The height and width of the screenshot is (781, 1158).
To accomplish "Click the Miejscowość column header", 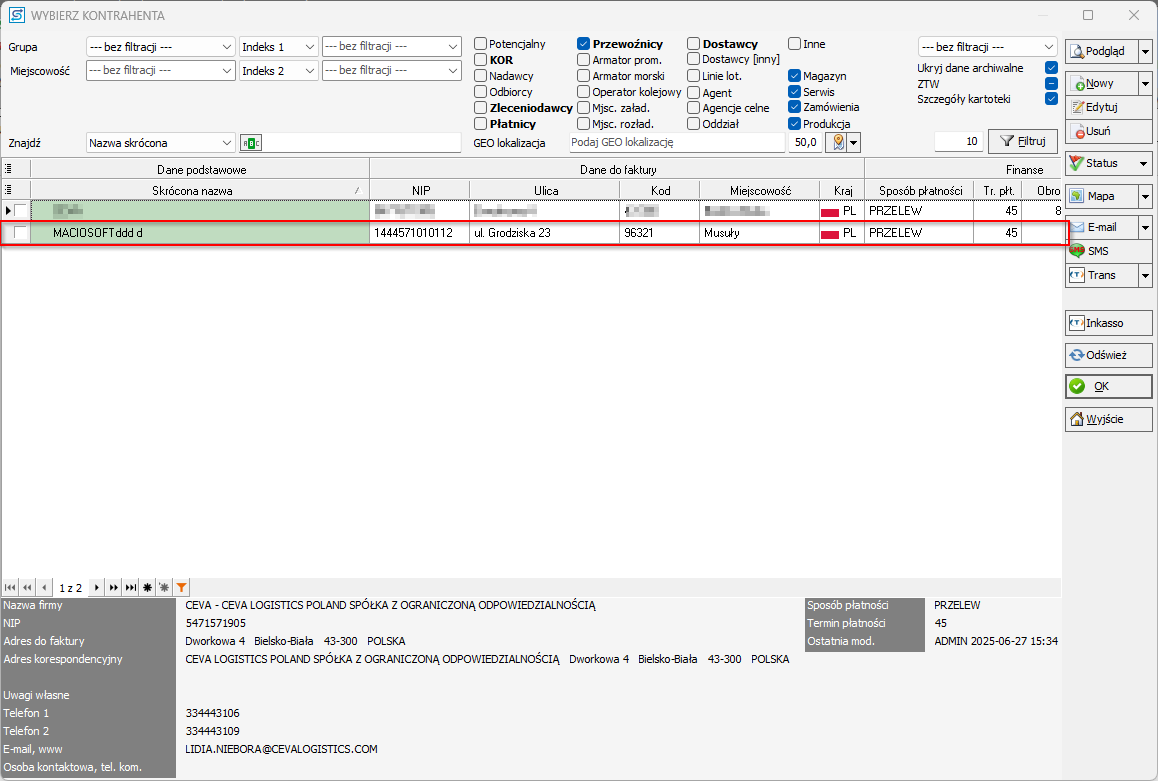I will [x=759, y=190].
